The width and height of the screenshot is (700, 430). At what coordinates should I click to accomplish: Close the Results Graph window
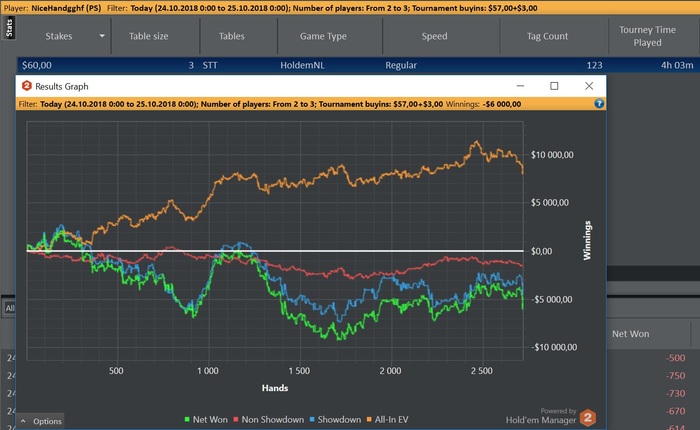pyautogui.click(x=589, y=86)
